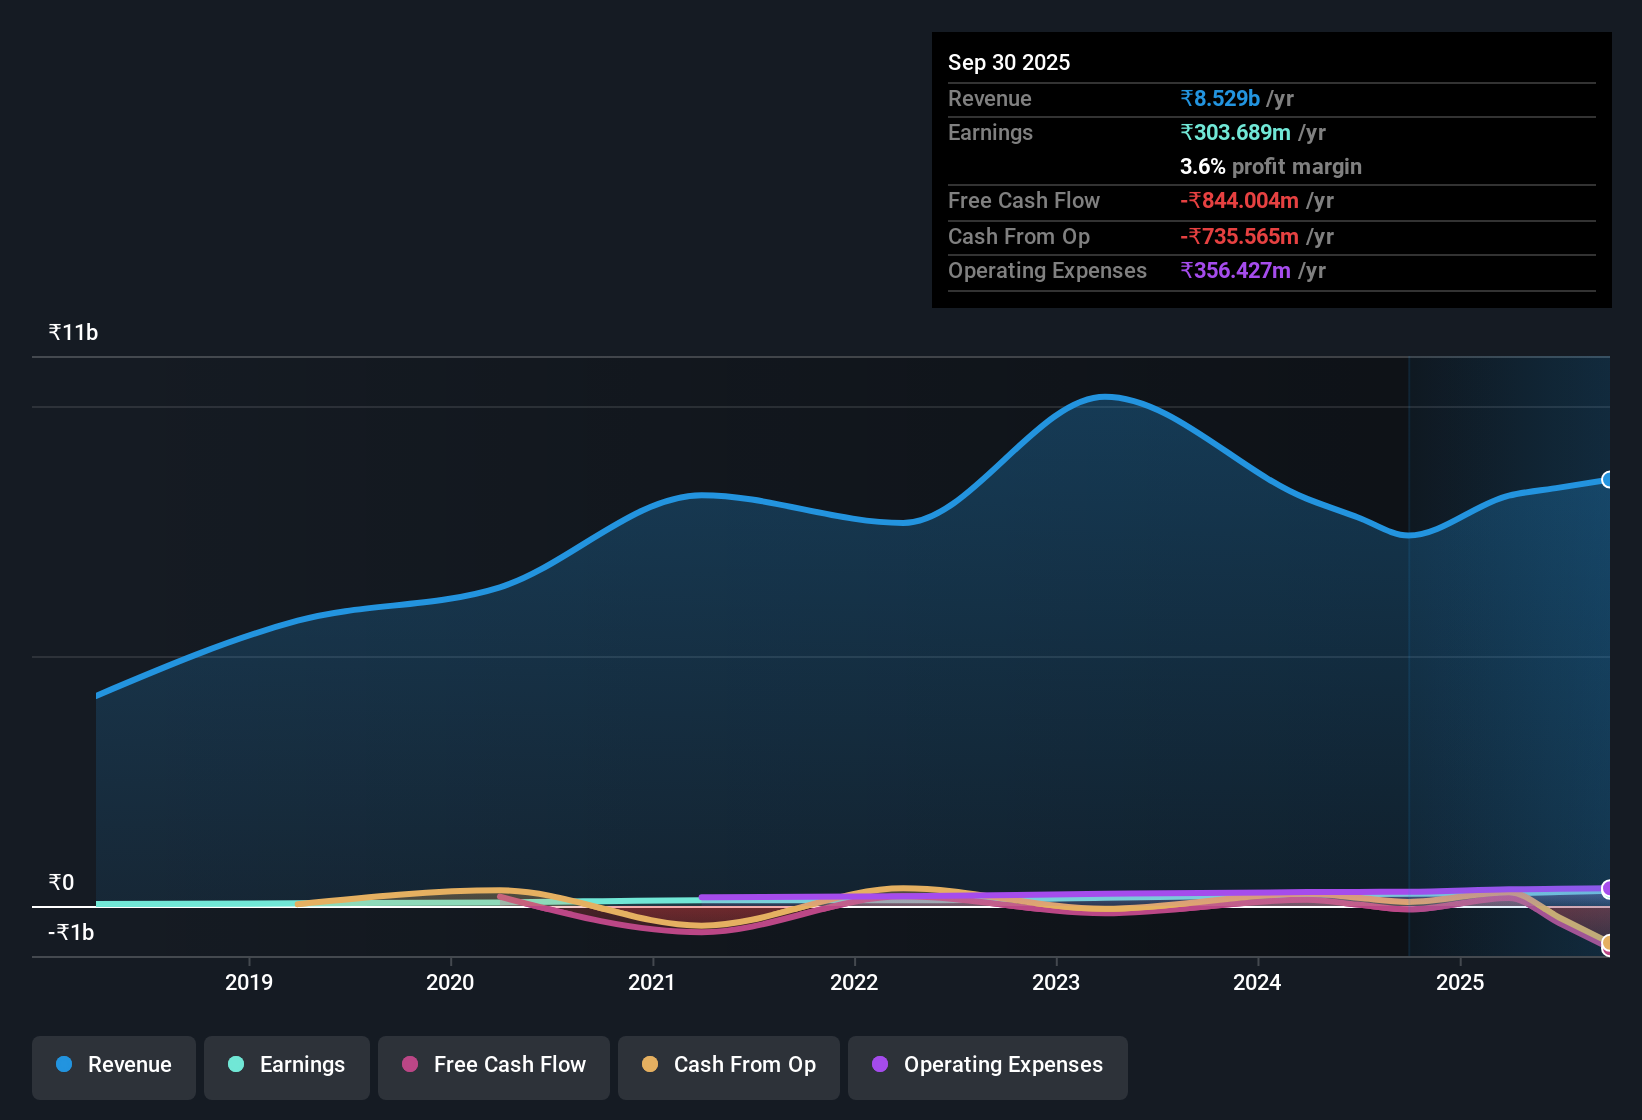Select the Operating Expenses legend button
The image size is (1642, 1120).
[987, 1066]
